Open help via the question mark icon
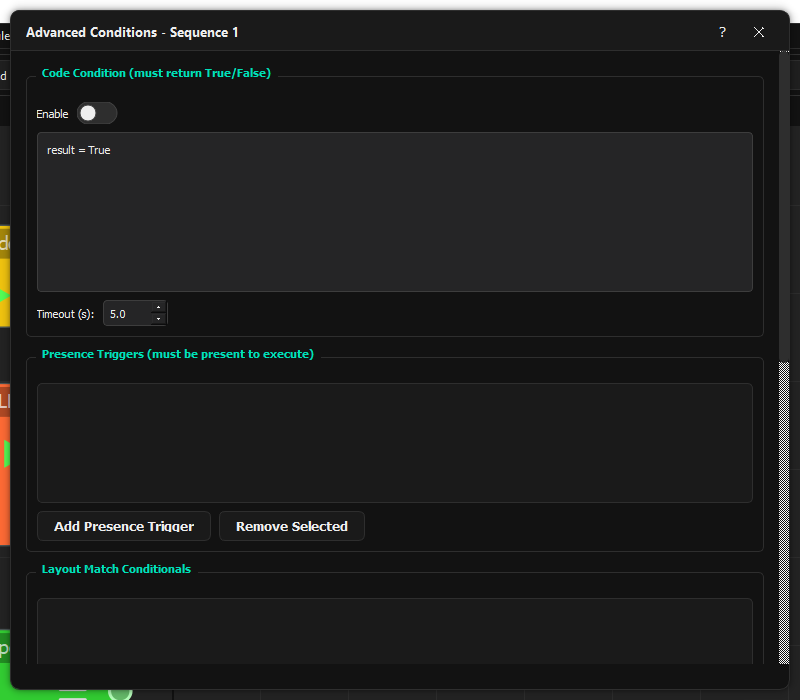The image size is (800, 700). coord(722,32)
